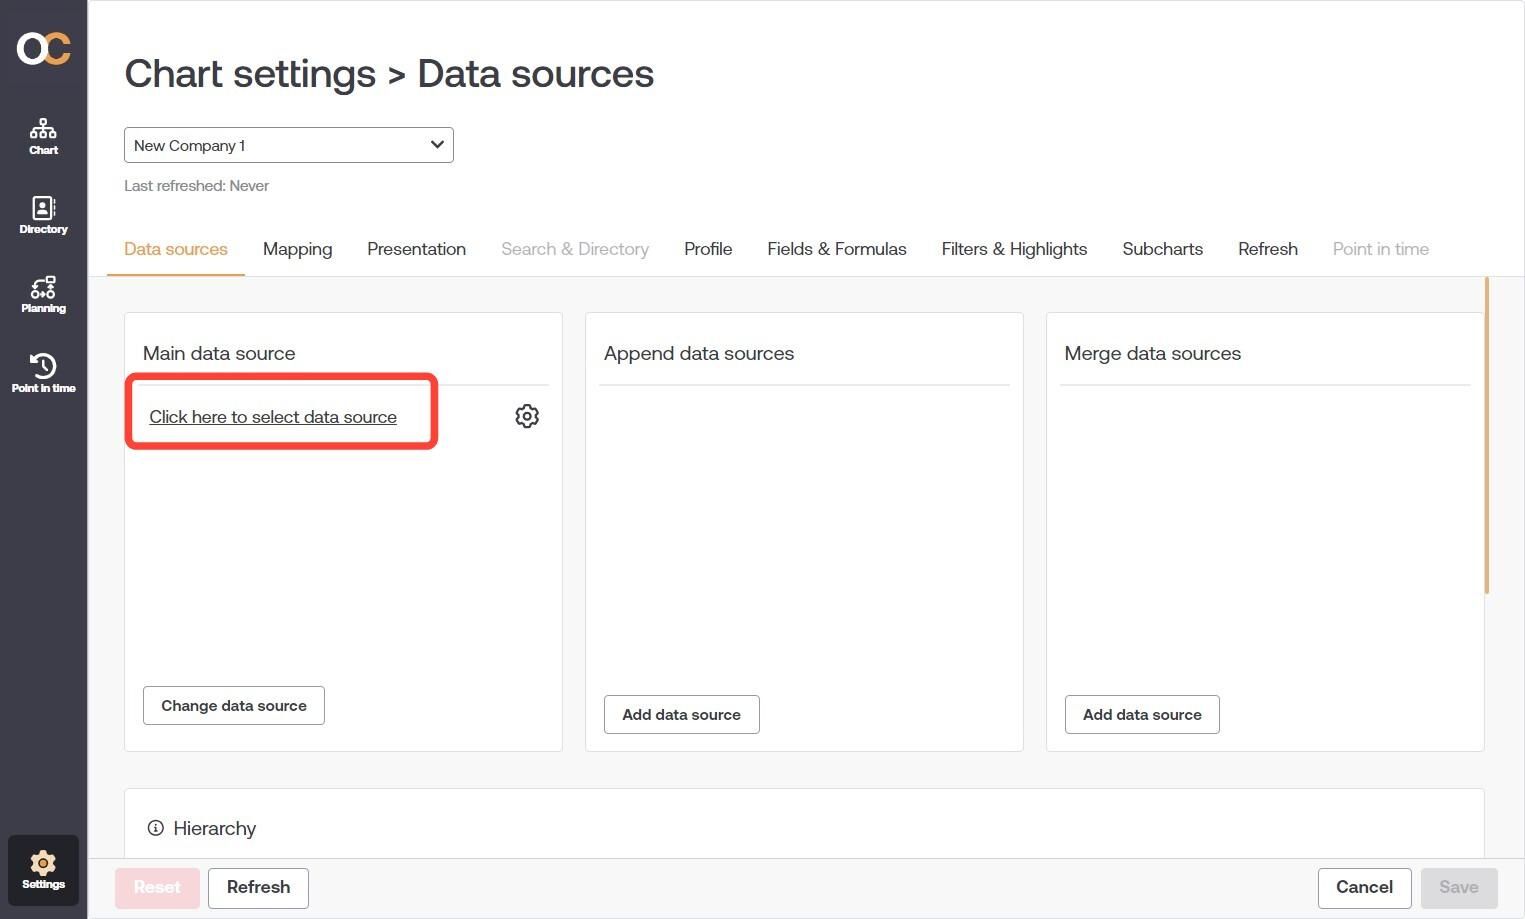Open main data source gear settings
The width and height of the screenshot is (1525, 919).
point(527,416)
